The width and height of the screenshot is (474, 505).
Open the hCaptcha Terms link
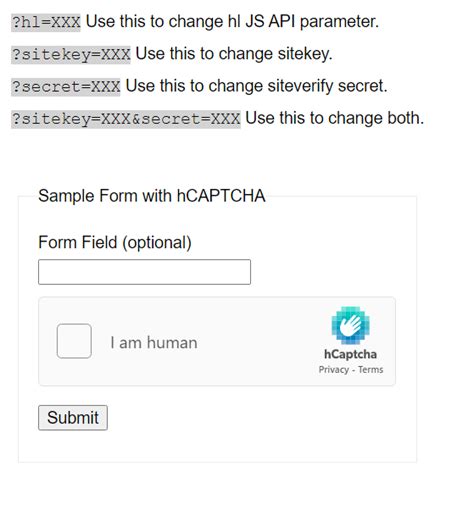(x=371, y=370)
